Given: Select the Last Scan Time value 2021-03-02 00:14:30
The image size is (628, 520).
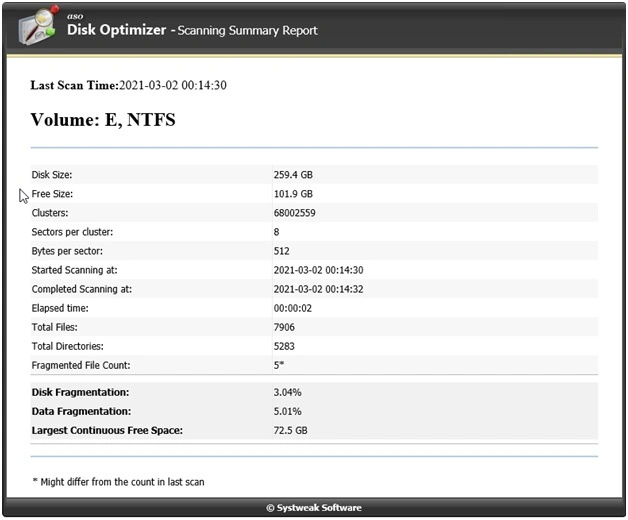Looking at the screenshot, I should click(173, 85).
